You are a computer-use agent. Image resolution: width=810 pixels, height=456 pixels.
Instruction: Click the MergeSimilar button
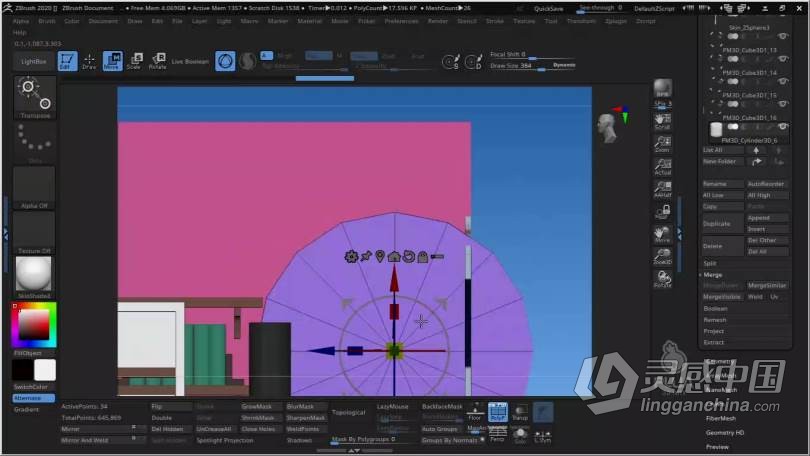point(767,286)
